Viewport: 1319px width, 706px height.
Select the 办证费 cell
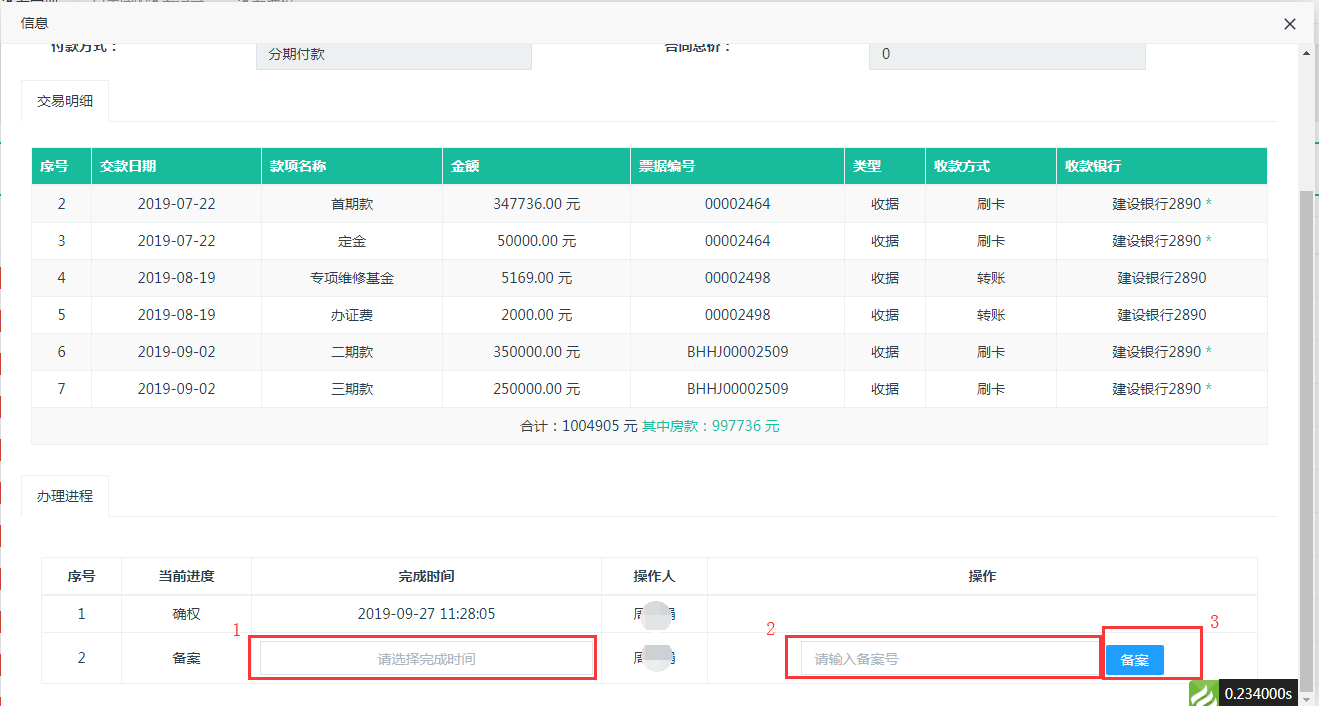click(352, 315)
